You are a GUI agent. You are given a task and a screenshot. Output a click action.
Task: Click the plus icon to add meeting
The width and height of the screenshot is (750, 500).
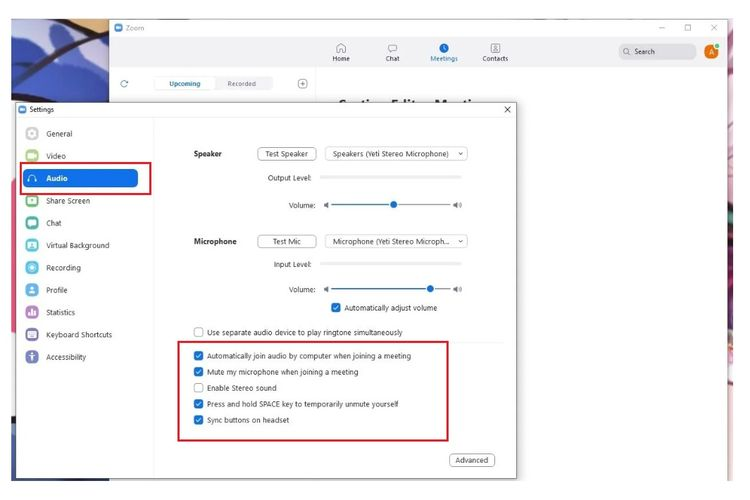click(303, 84)
